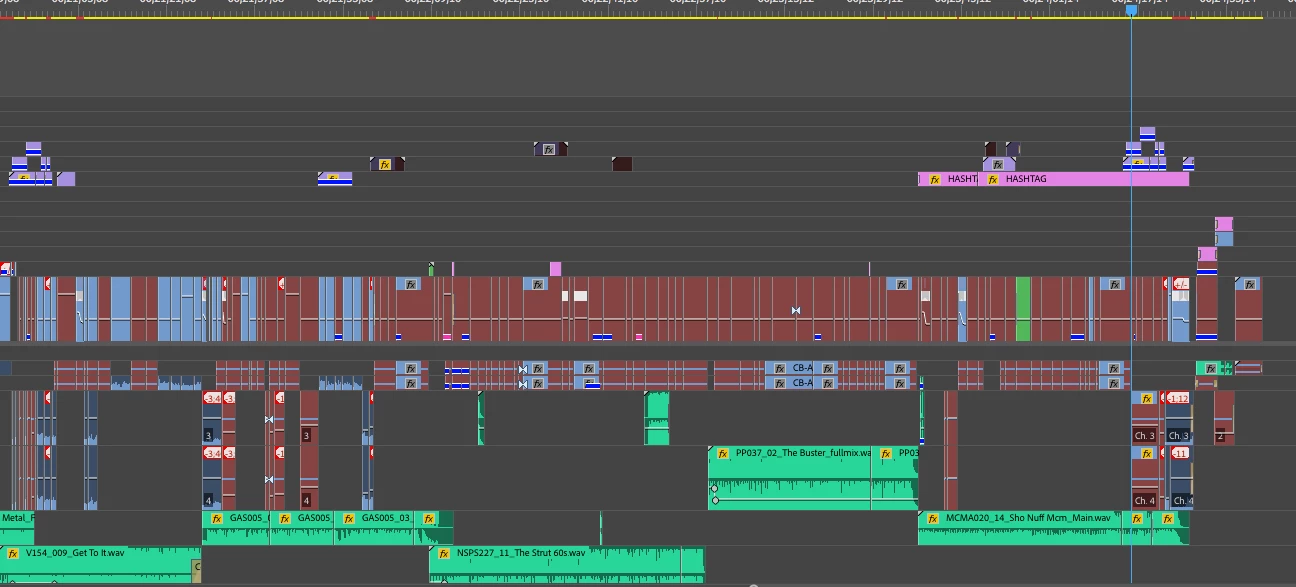Select NSPS227_11_The Strut 60s.wav clip name

coord(521,553)
